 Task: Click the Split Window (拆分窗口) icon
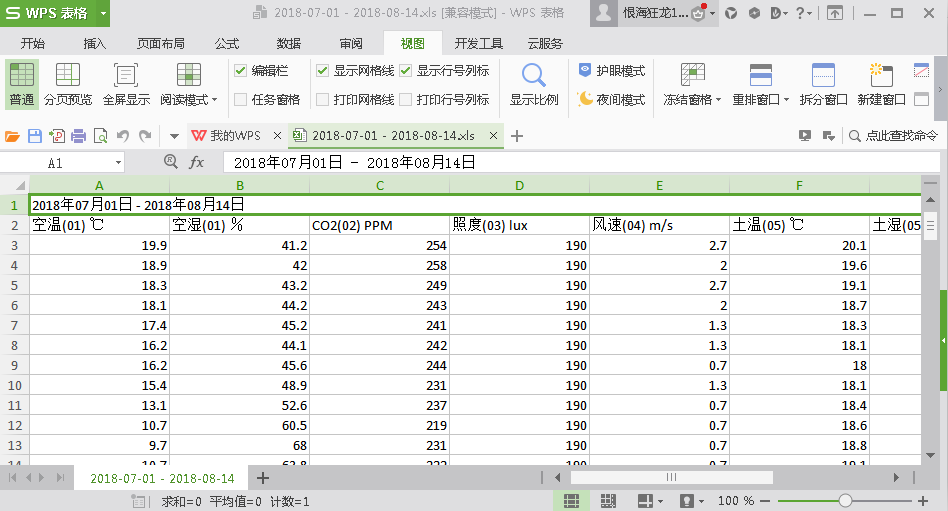click(823, 77)
